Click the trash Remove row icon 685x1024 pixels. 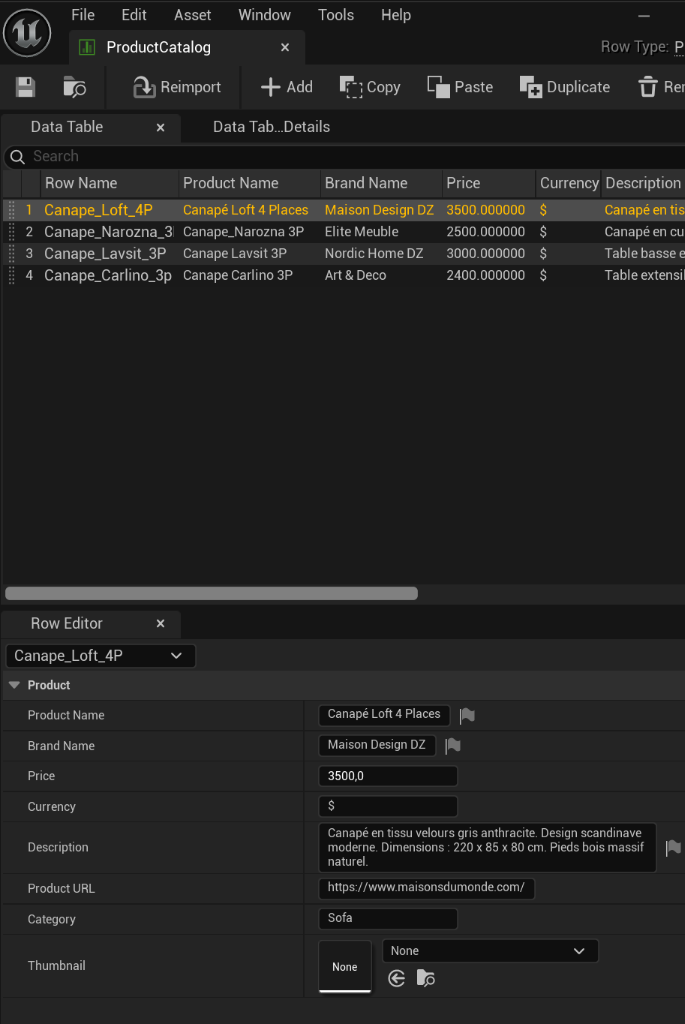647,87
